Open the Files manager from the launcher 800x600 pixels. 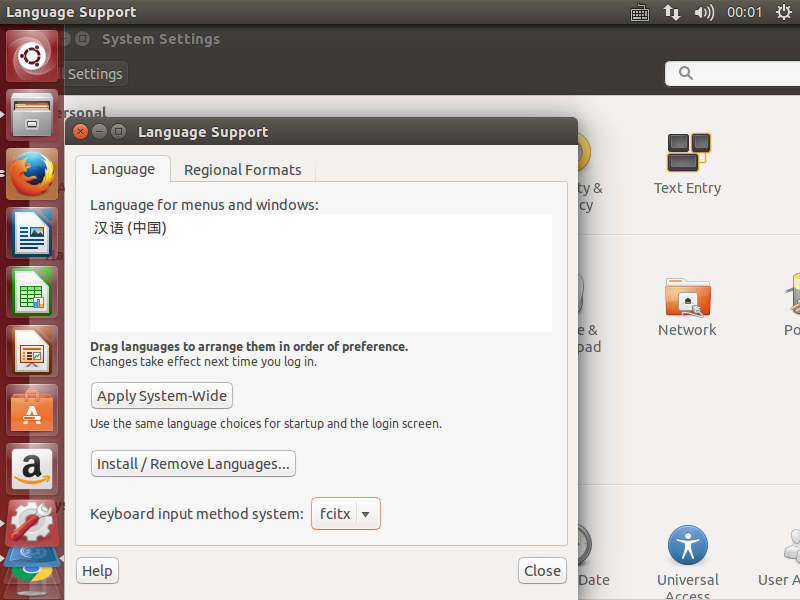click(31, 115)
